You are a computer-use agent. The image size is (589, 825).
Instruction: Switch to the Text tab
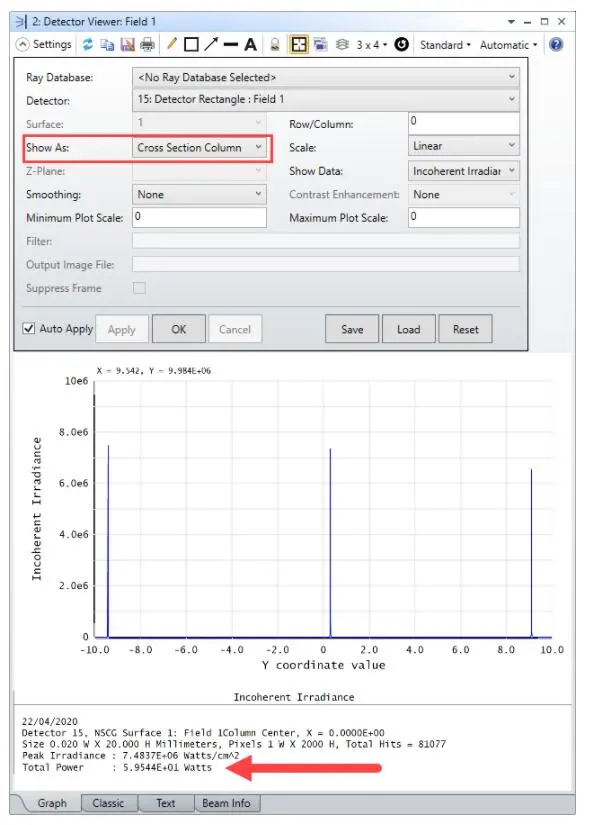pyautogui.click(x=165, y=803)
